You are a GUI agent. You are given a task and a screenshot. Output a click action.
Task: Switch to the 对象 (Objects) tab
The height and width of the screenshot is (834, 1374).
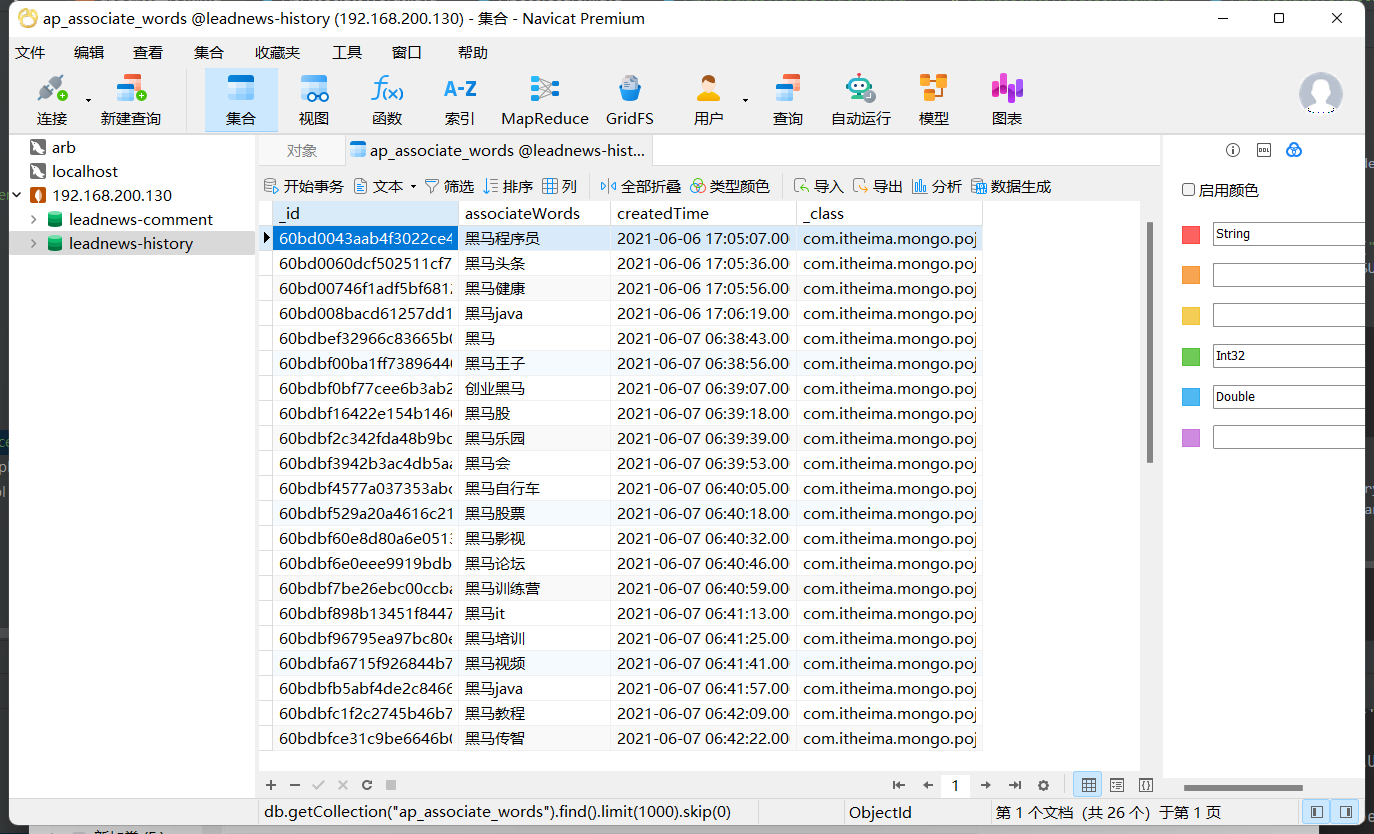pos(301,151)
